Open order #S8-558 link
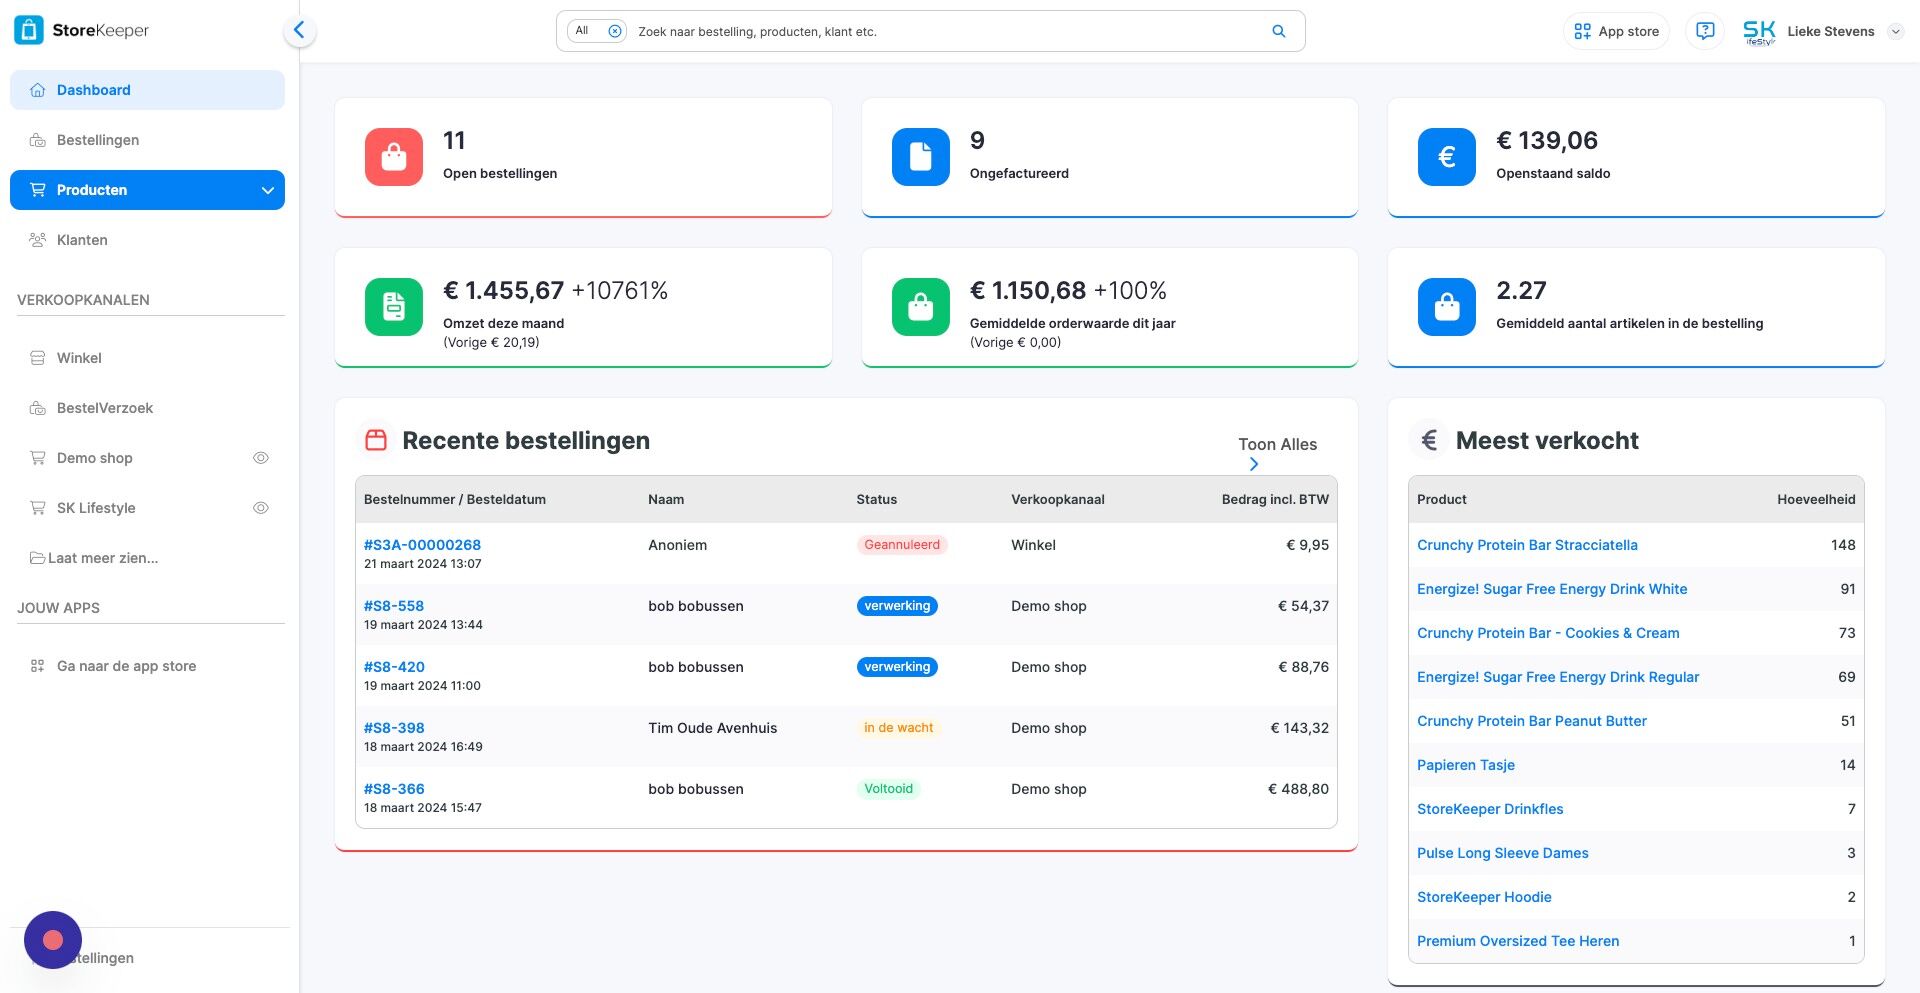This screenshot has width=1920, height=993. coord(394,606)
